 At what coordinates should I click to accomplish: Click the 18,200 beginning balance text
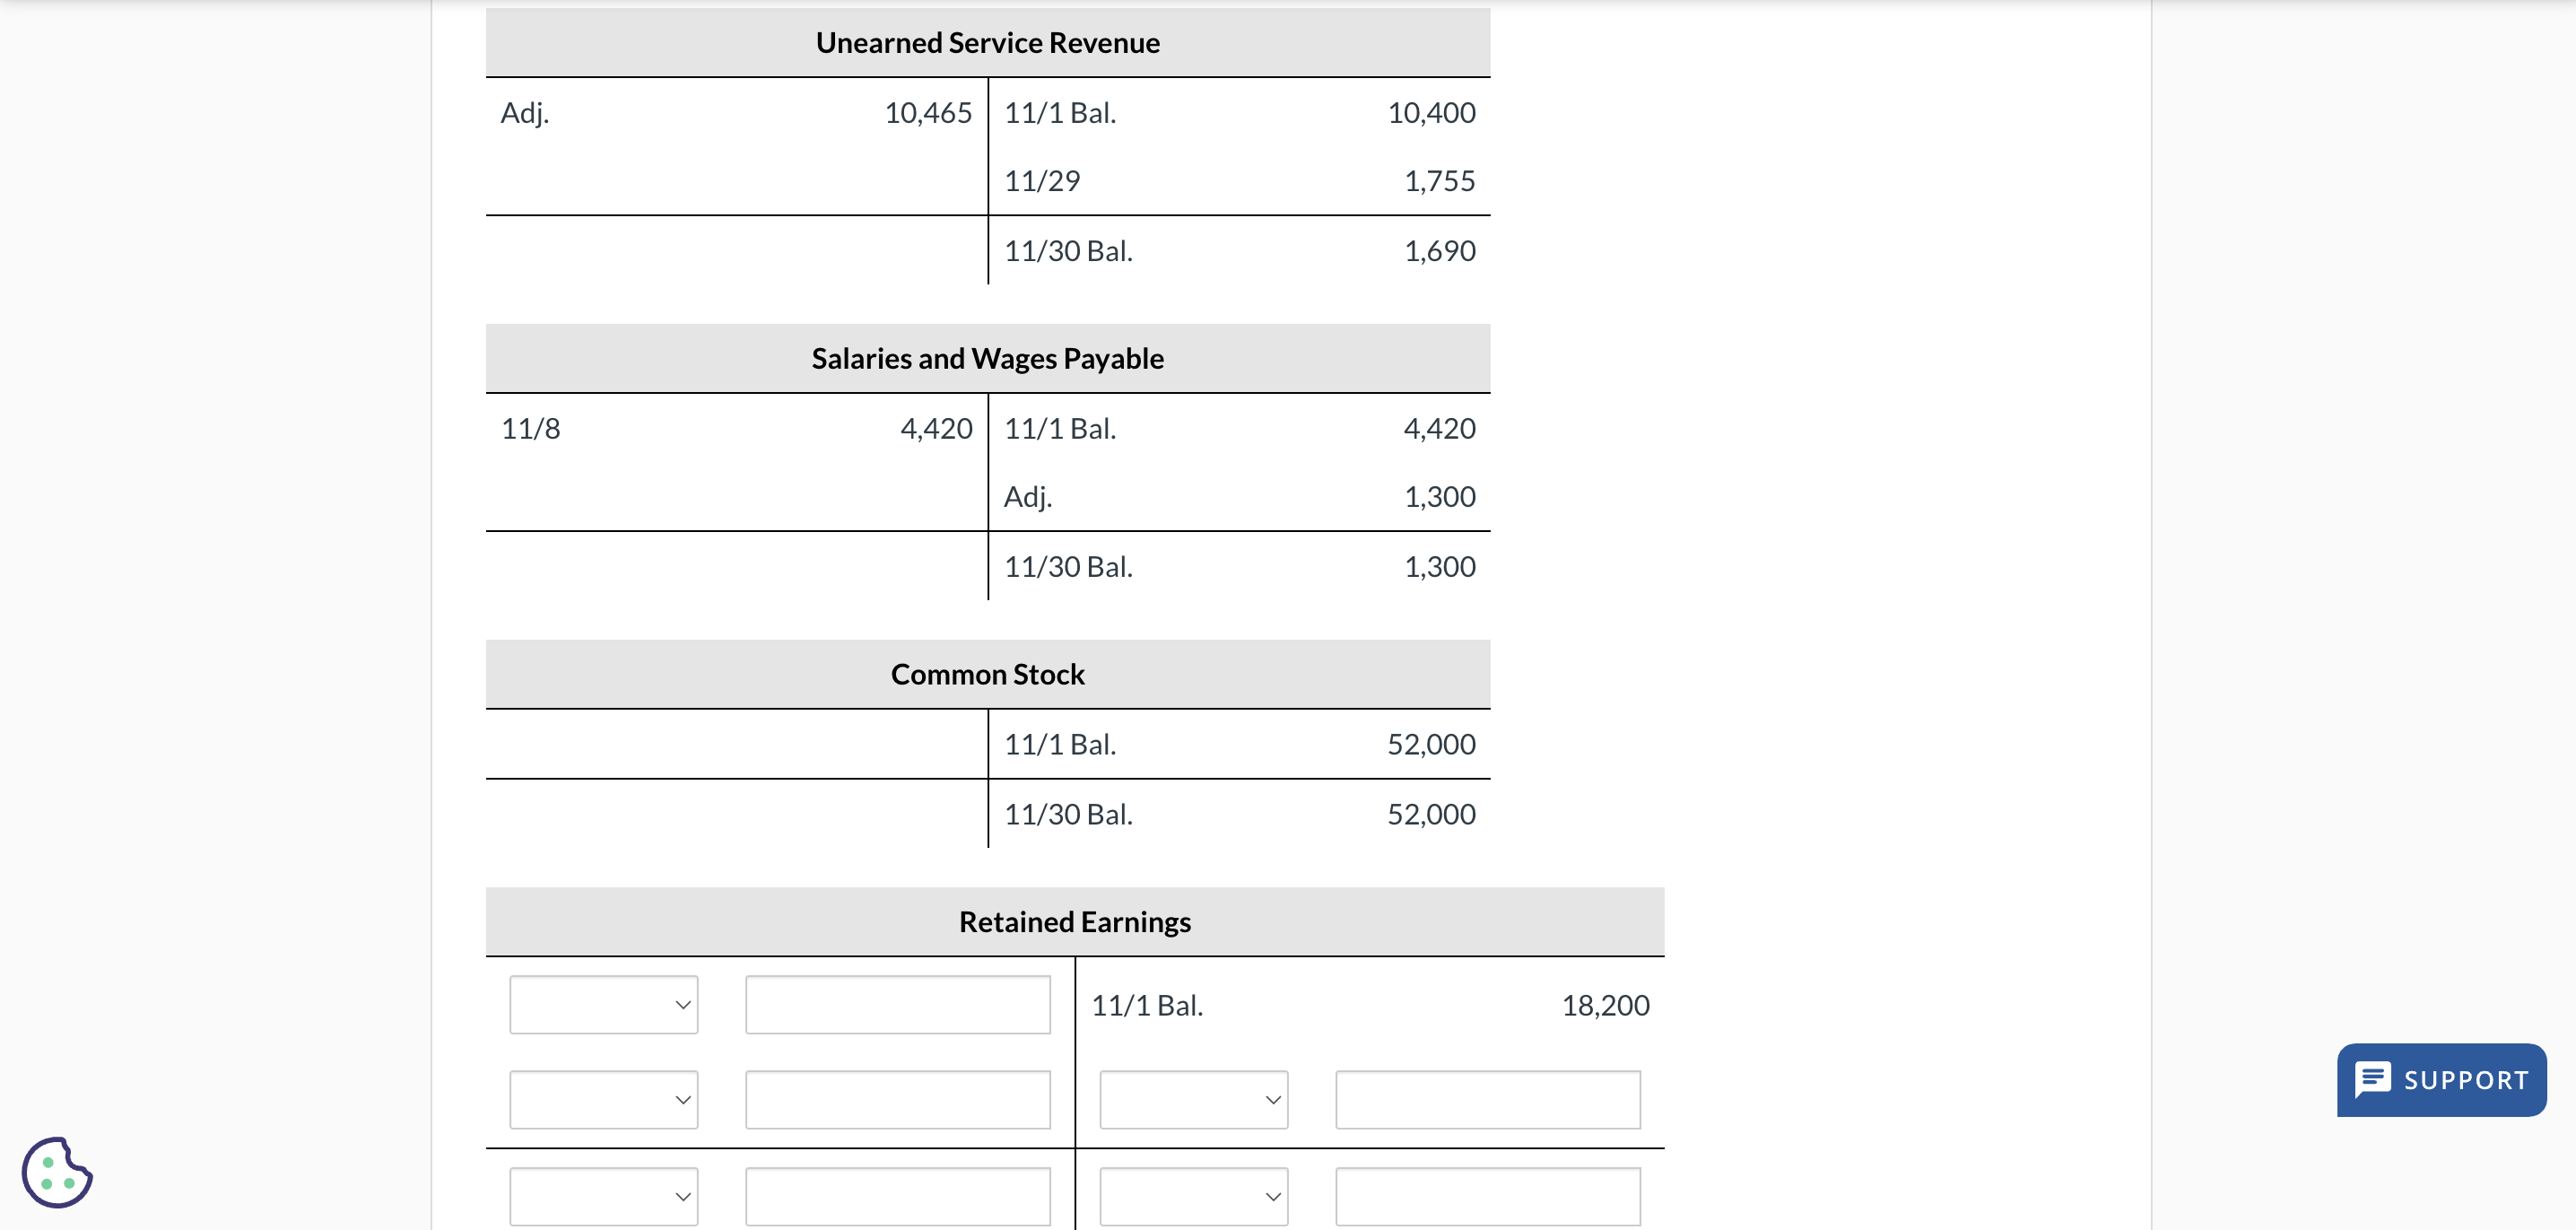(x=1606, y=1004)
